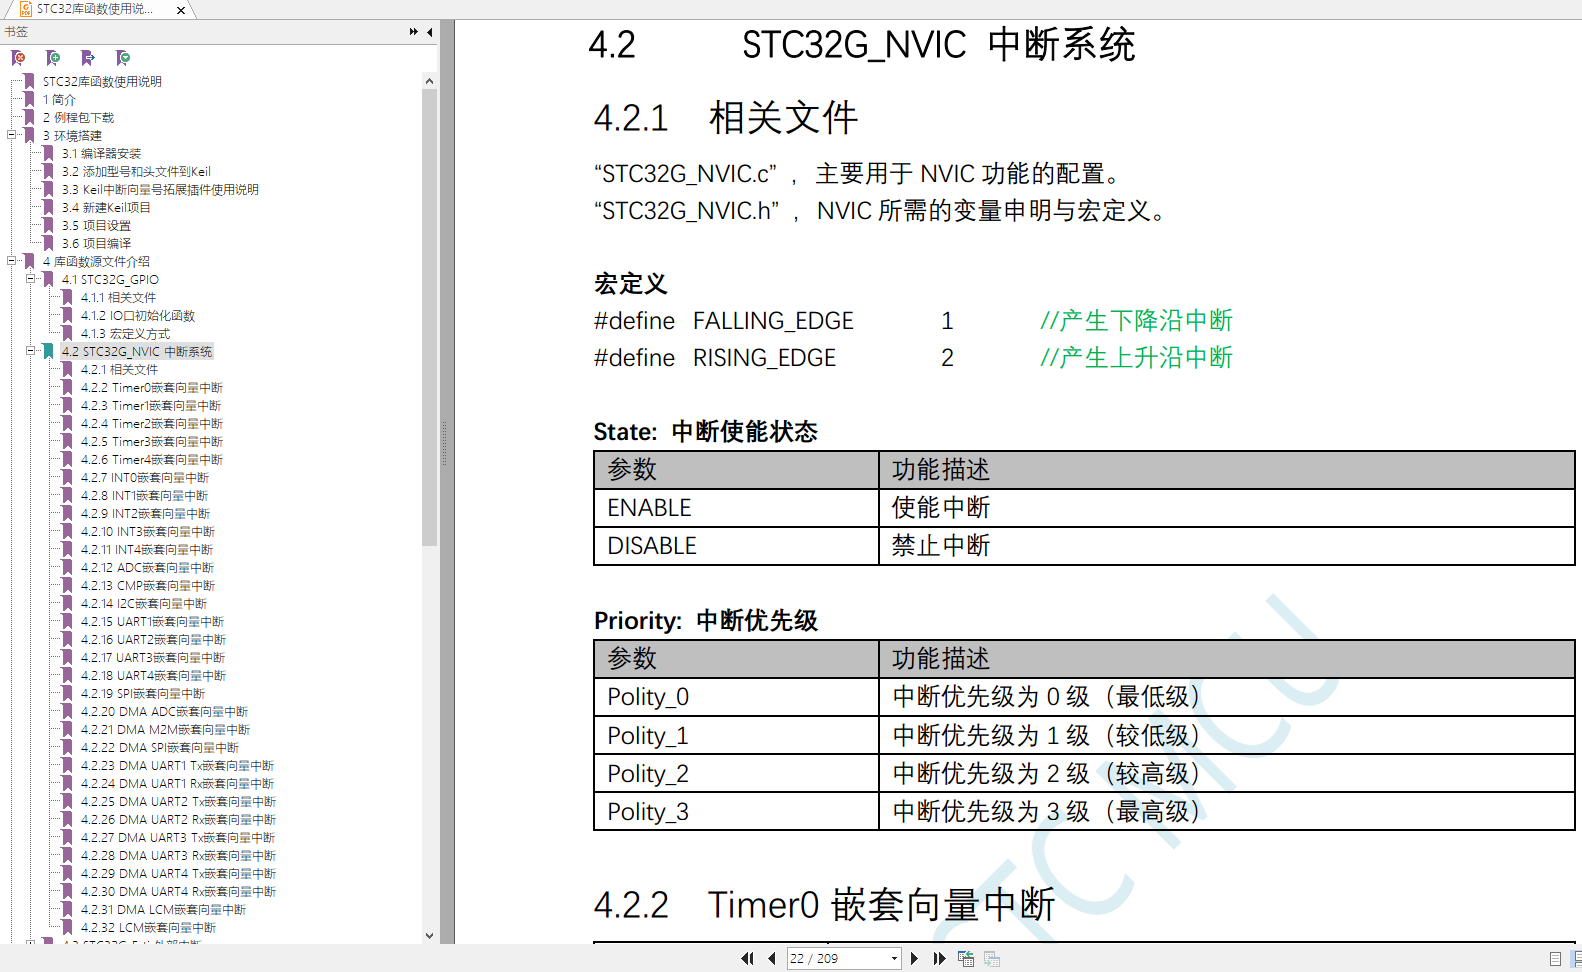Collapse the '4 库函数源文件介绍' bookmark node
1582x972 pixels.
(12, 261)
